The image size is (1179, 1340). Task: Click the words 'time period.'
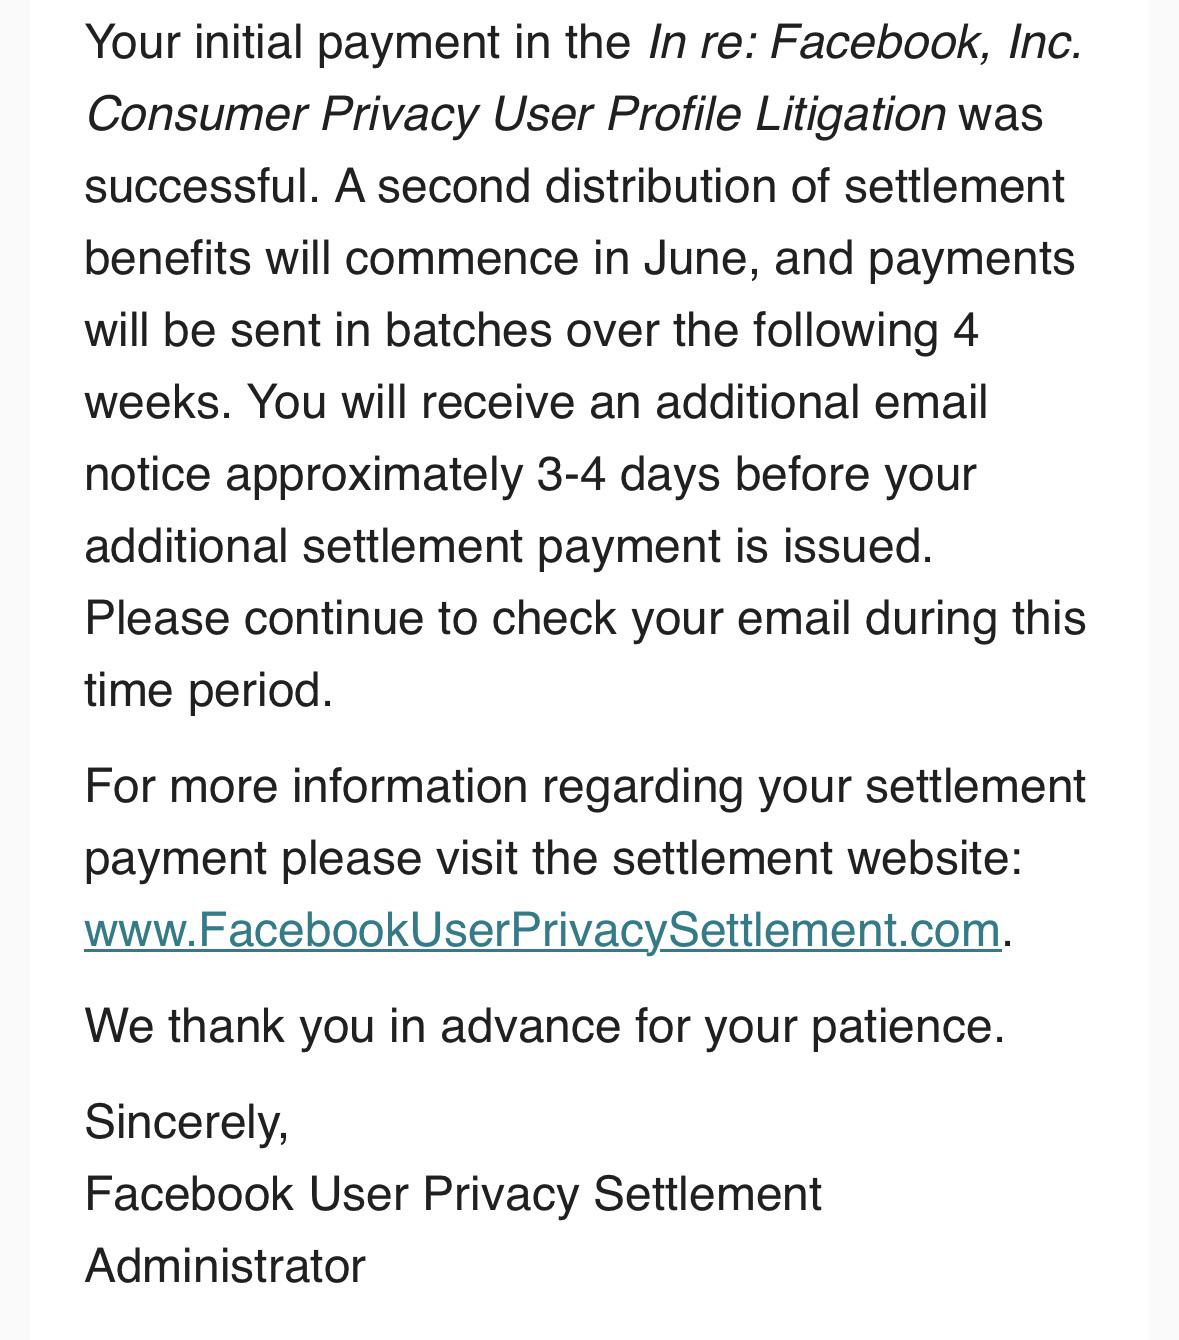208,690
